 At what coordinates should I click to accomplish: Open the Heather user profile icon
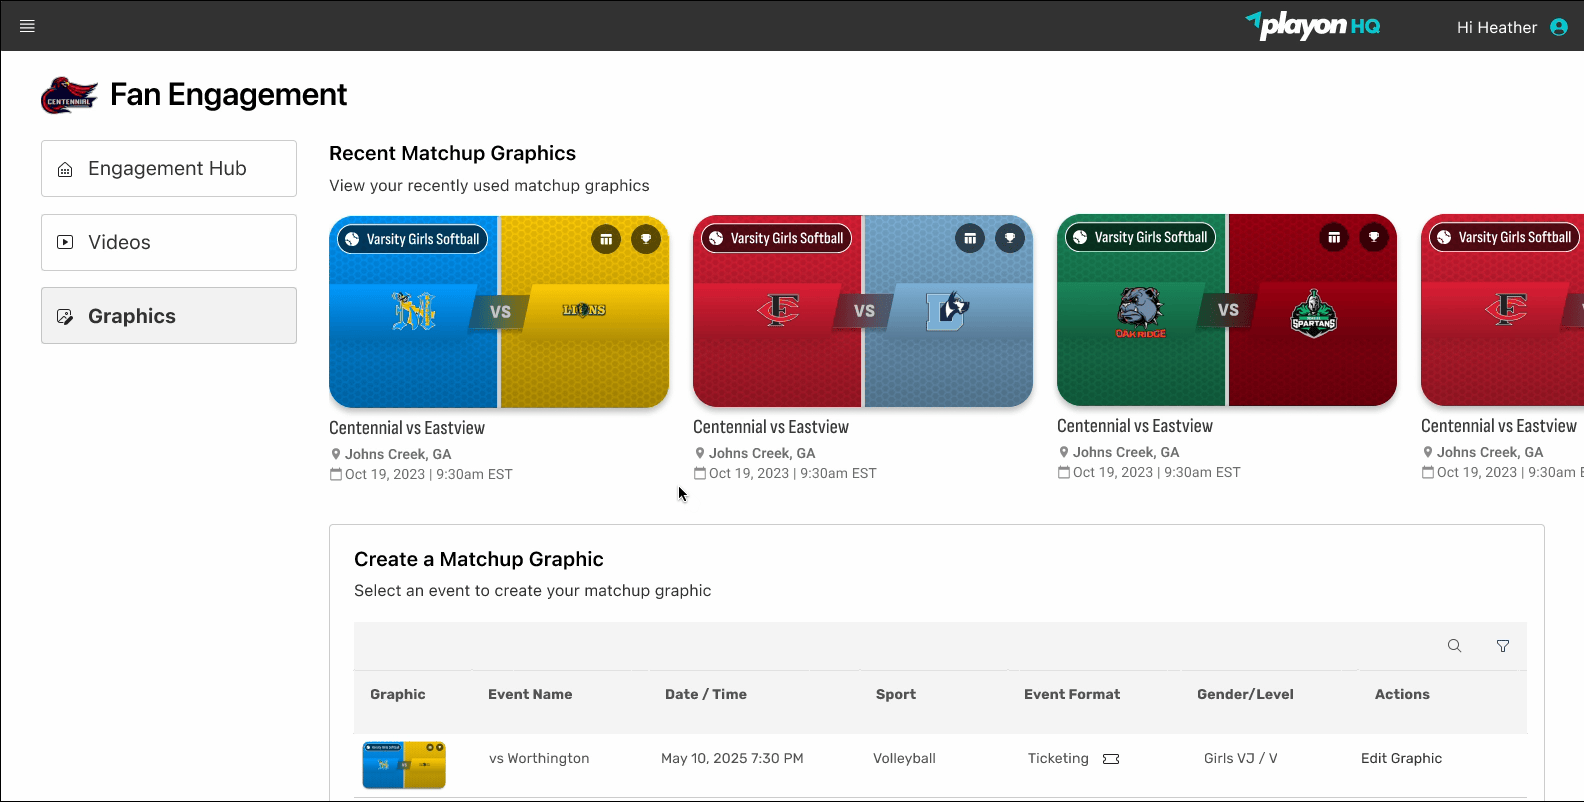pyautogui.click(x=1559, y=27)
